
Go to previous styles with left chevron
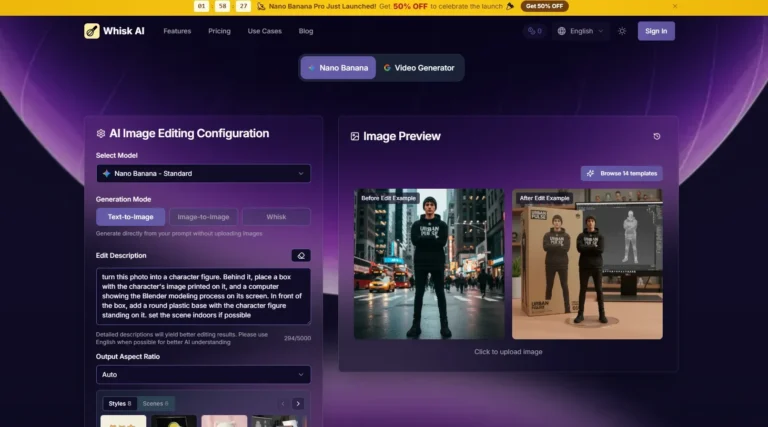283,403
